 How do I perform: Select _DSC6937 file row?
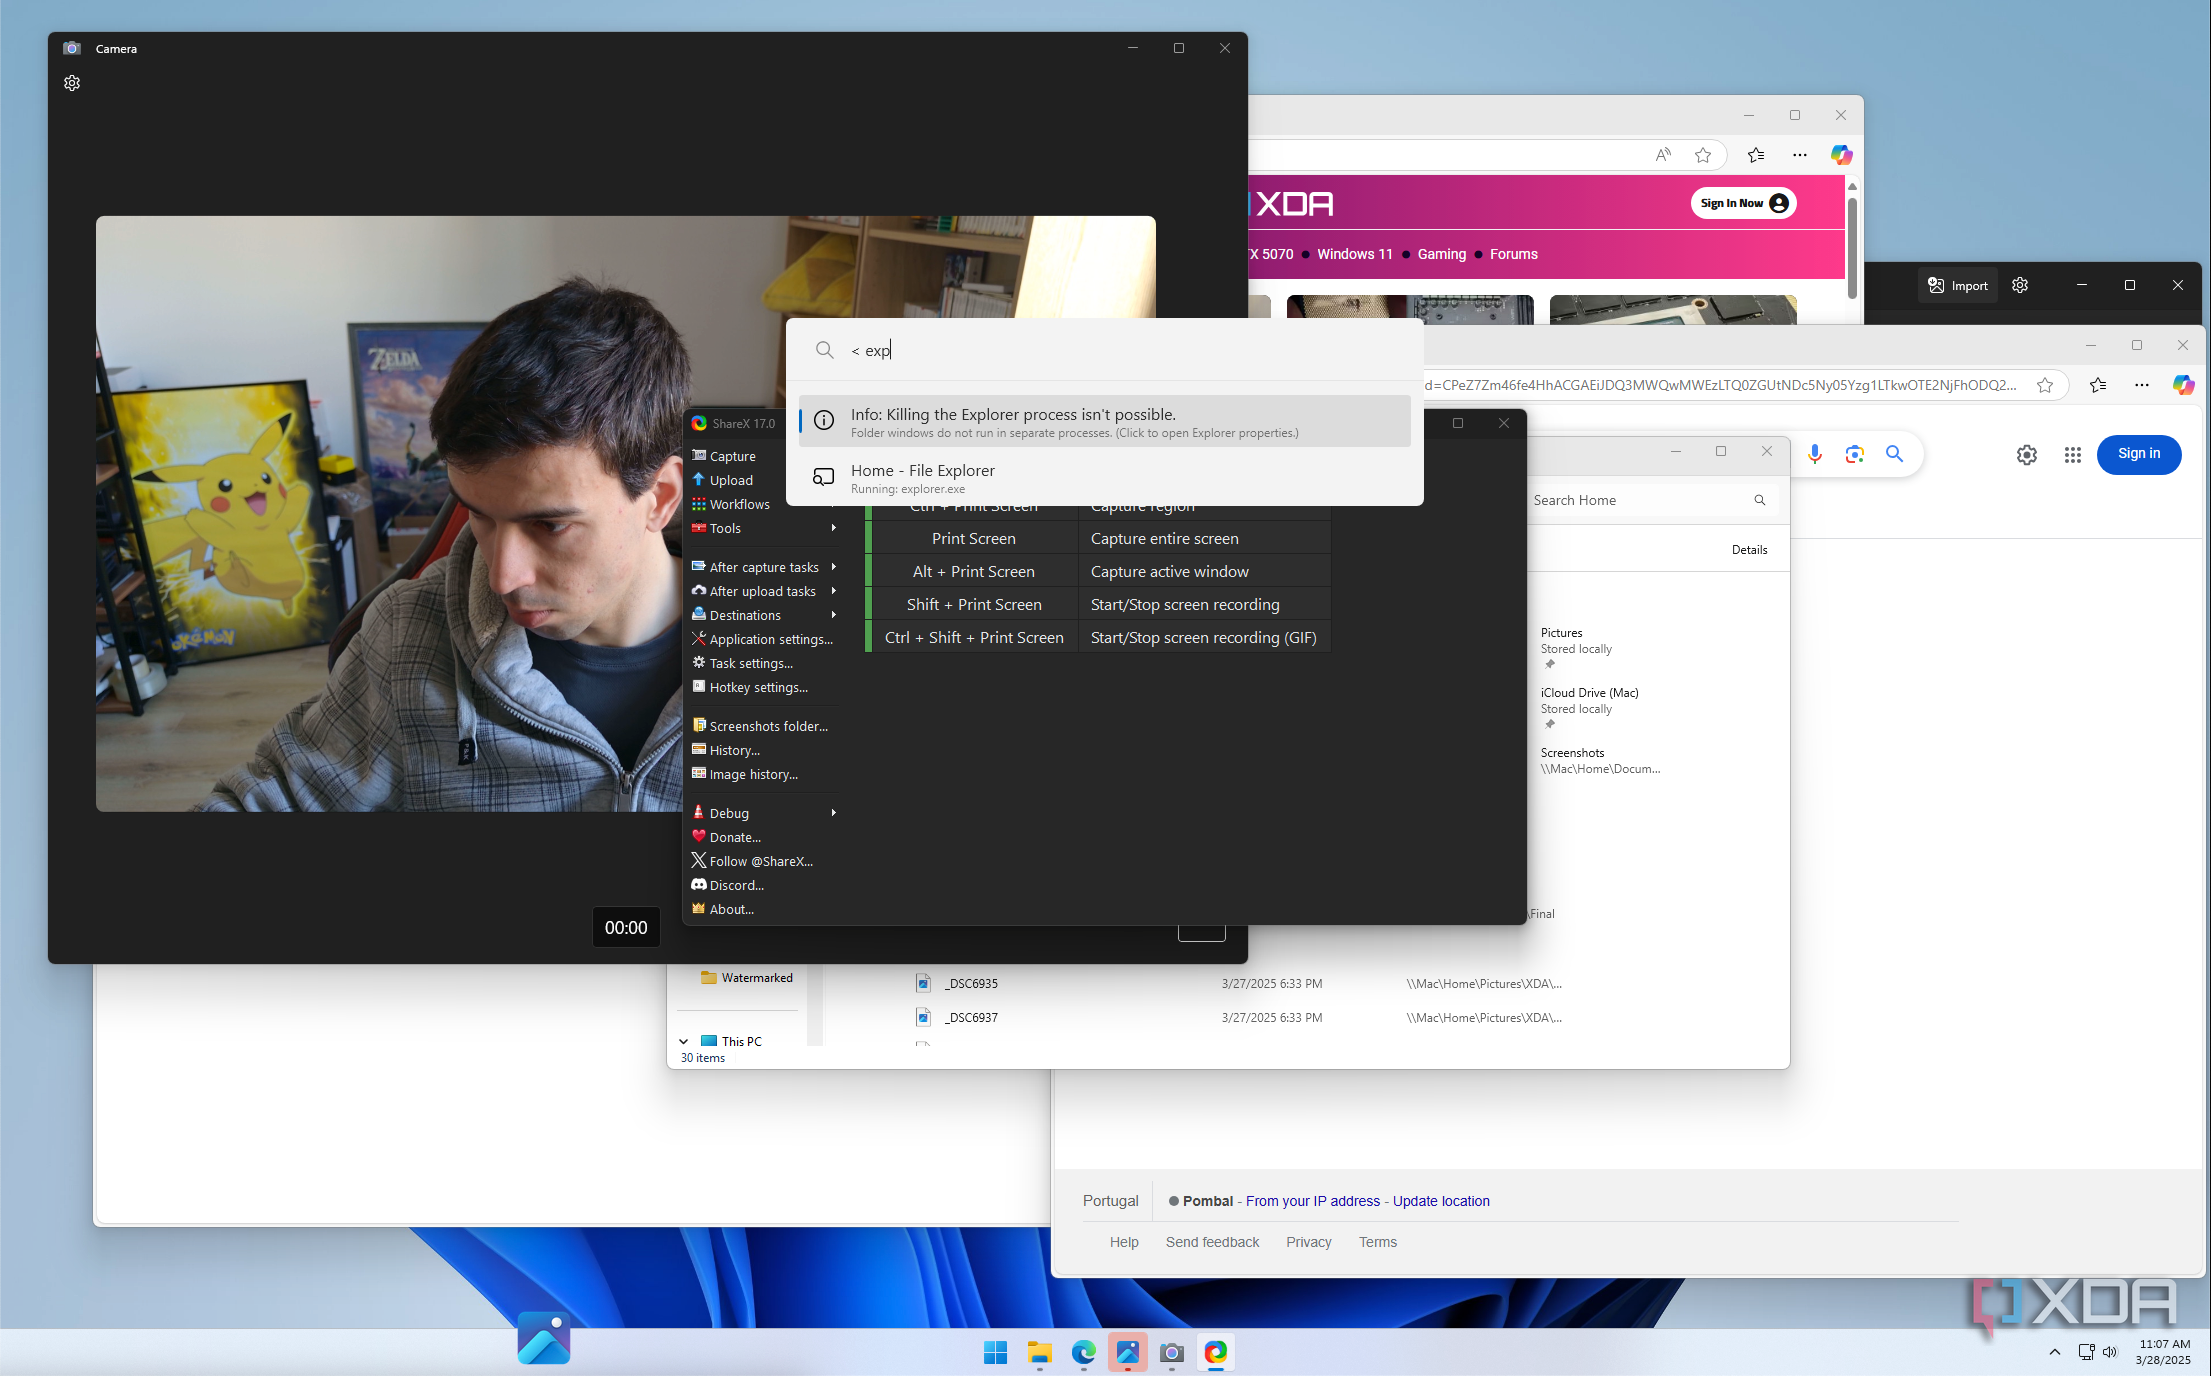[1238, 1018]
